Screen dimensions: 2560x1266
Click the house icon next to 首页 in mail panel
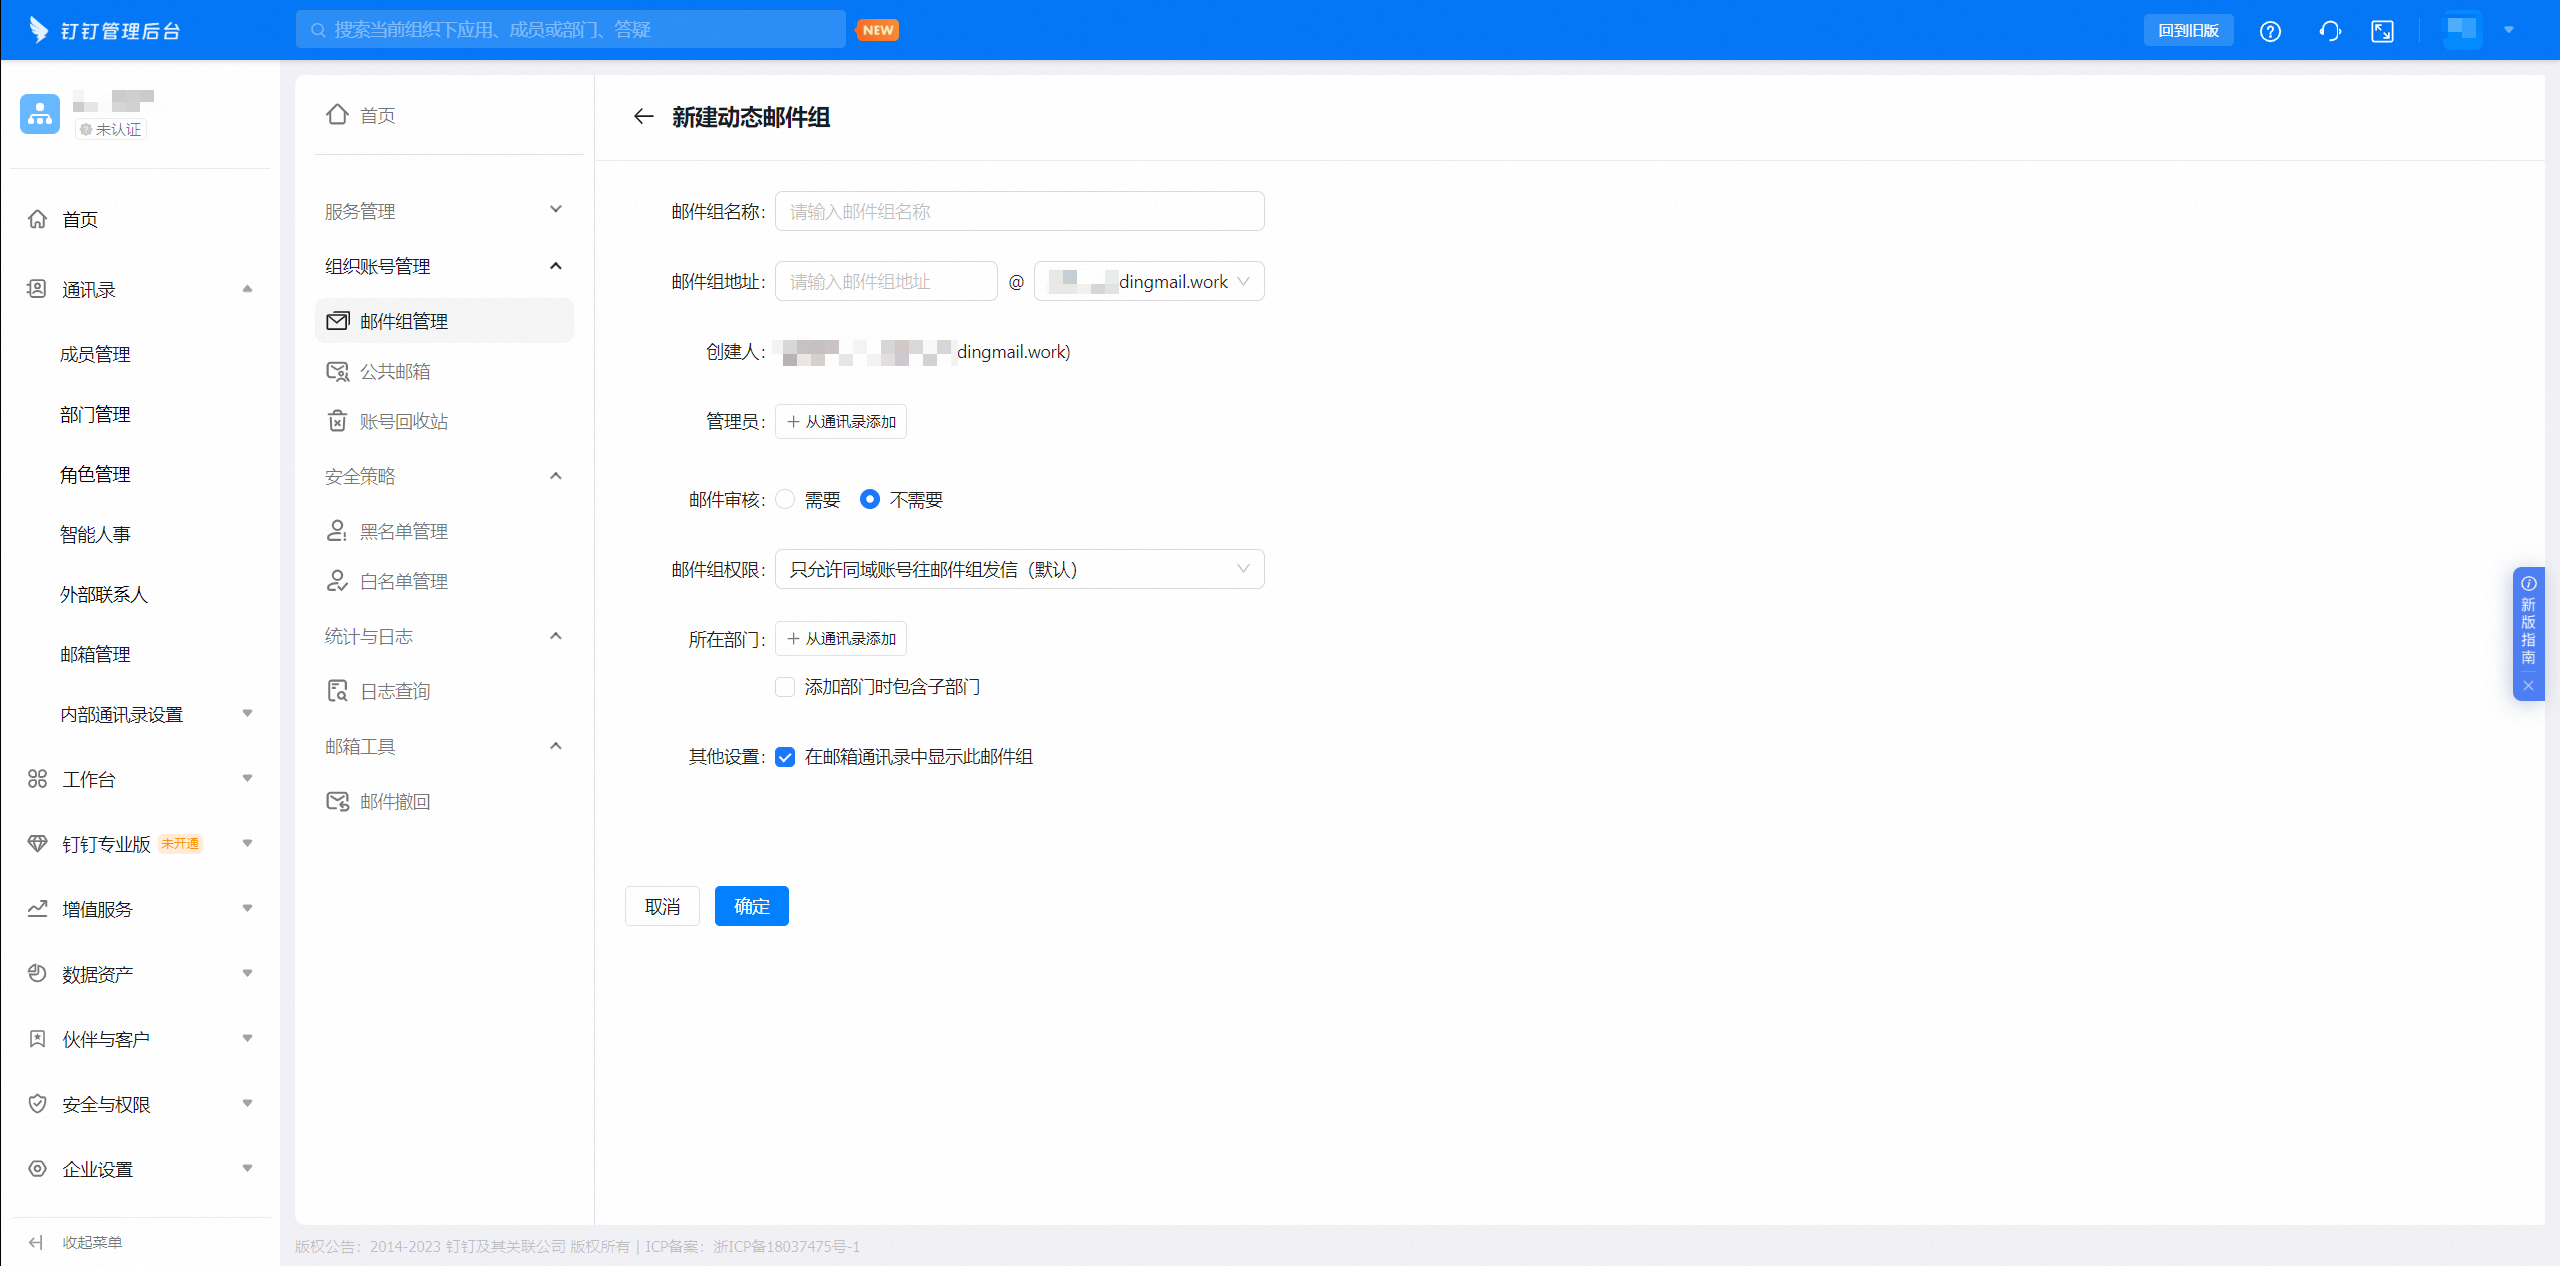coord(338,114)
